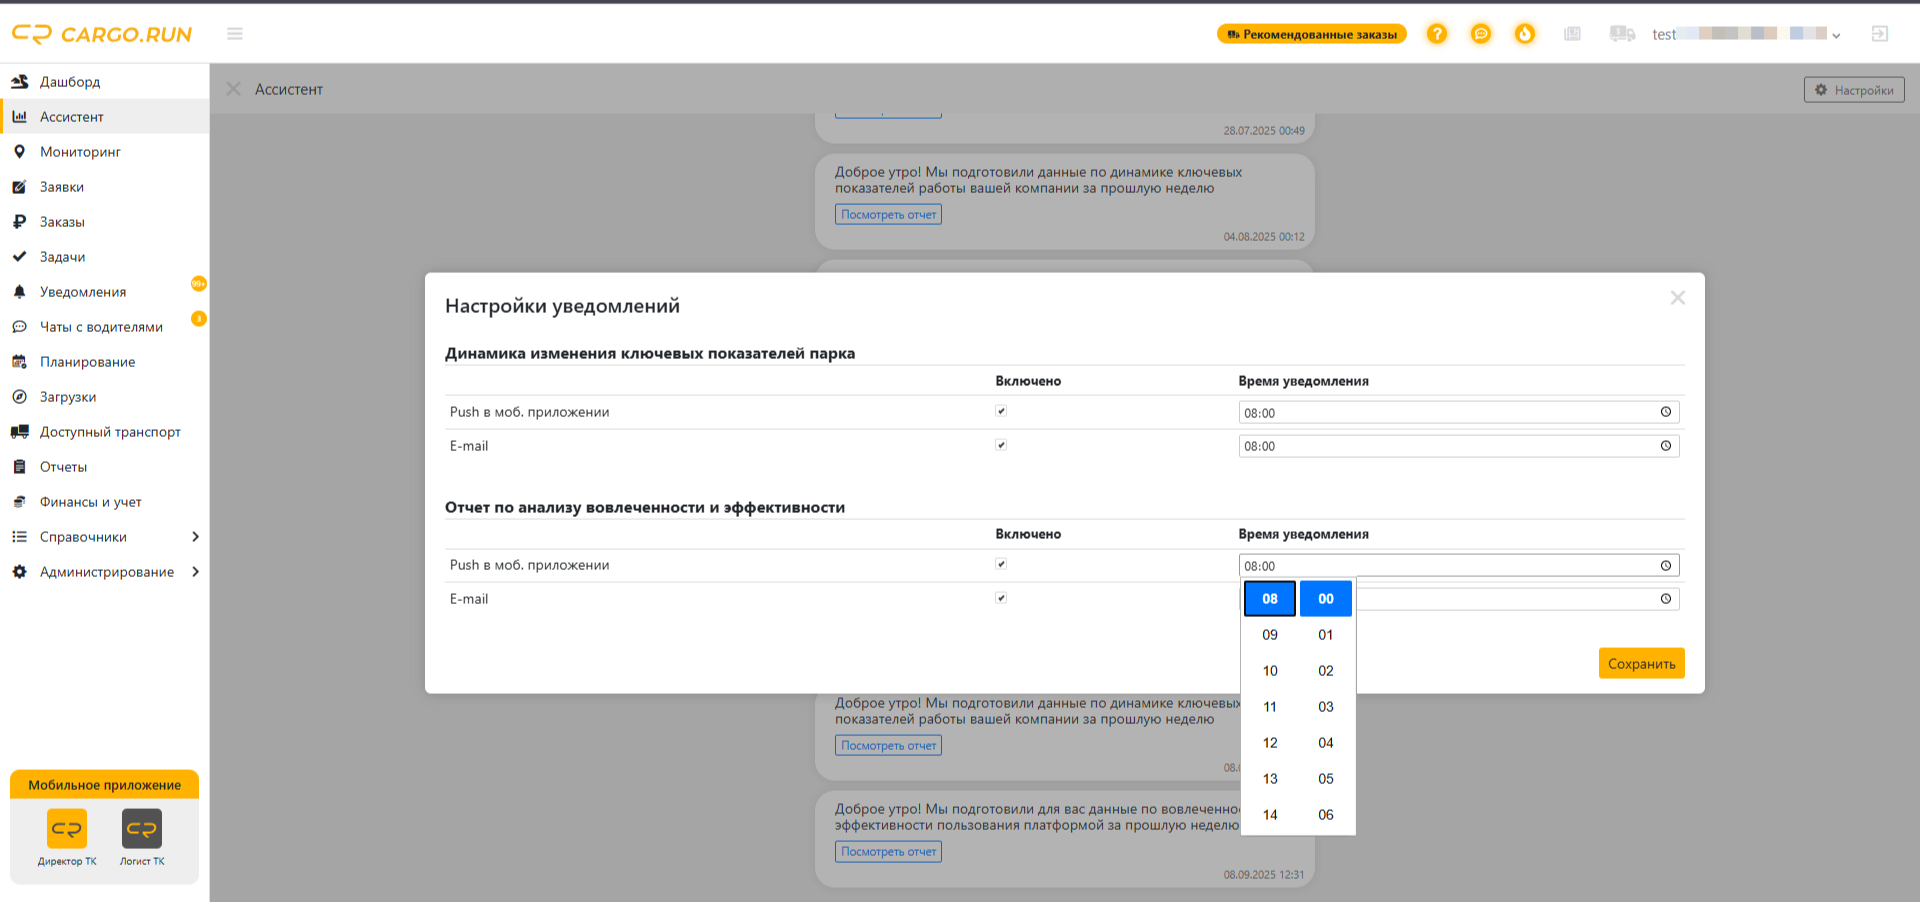Close the notification settings dialog
Viewport: 1920px width, 902px height.
click(1678, 298)
